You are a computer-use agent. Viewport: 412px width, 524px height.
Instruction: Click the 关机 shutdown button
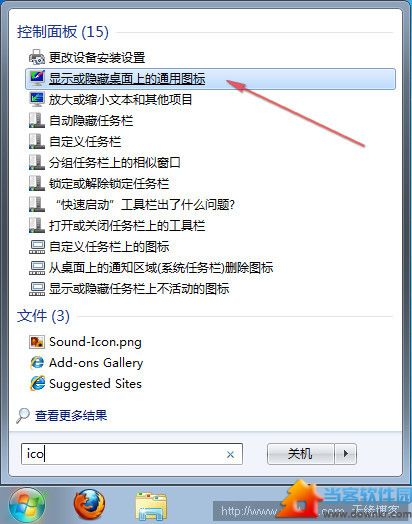(301, 454)
